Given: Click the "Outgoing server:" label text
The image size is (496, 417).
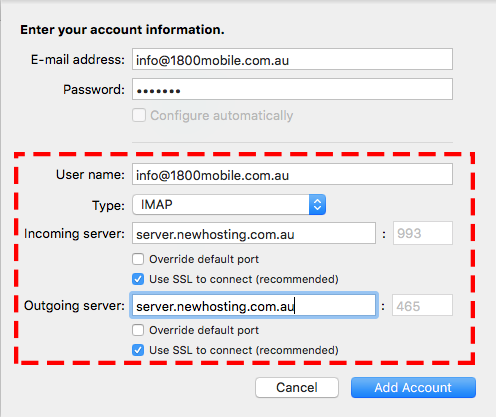Looking at the screenshot, I should (74, 306).
